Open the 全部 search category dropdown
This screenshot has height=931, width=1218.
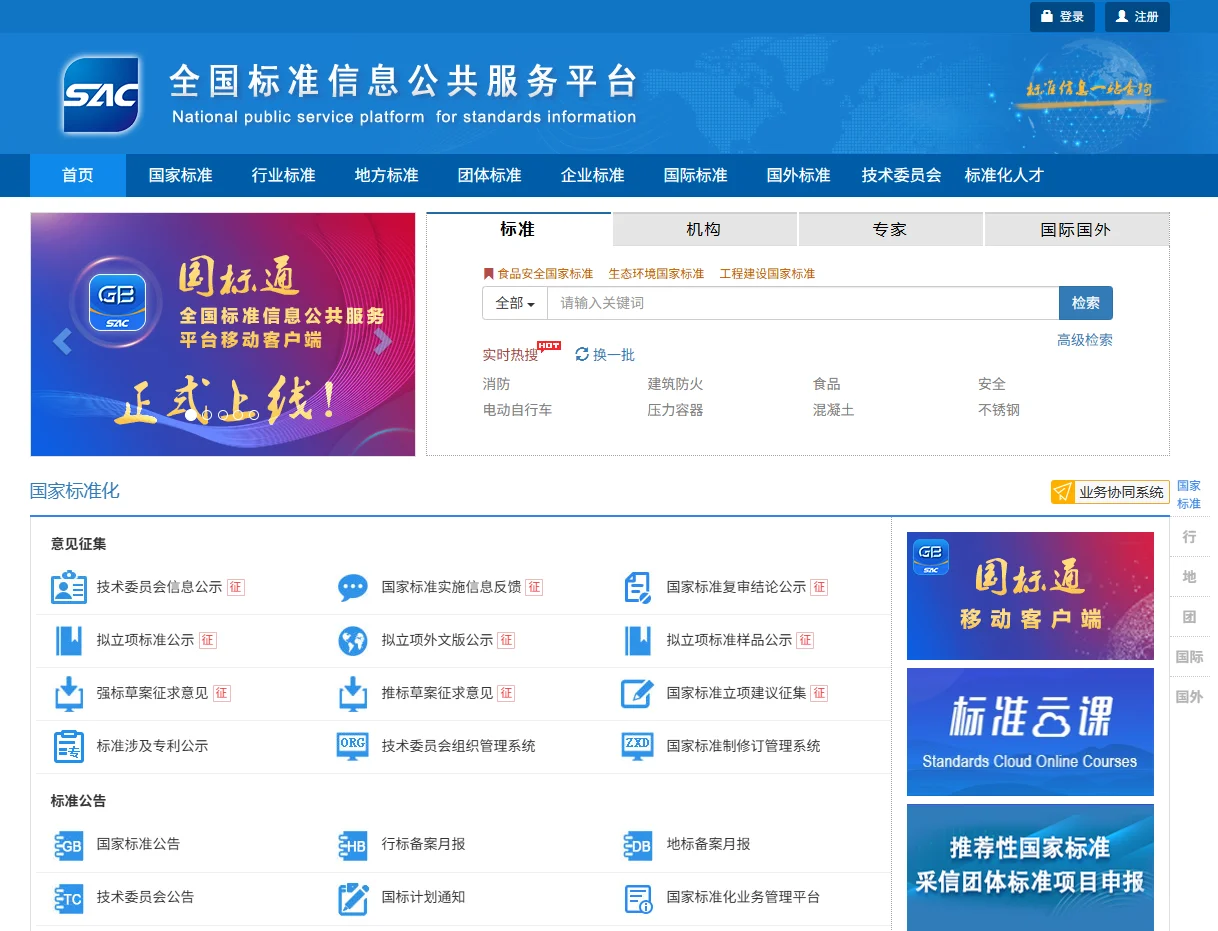(x=513, y=303)
